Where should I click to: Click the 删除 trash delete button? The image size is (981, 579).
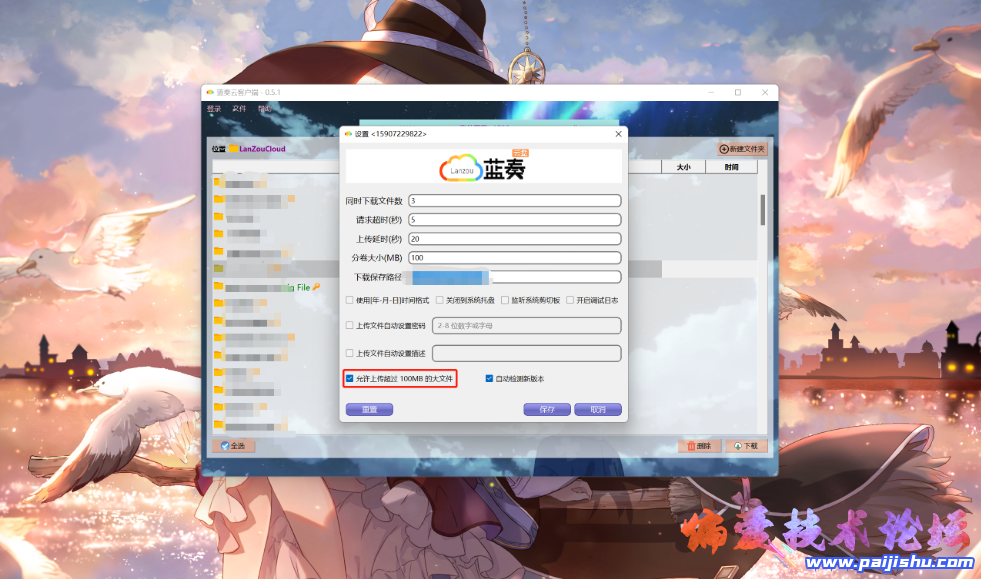pyautogui.click(x=700, y=446)
